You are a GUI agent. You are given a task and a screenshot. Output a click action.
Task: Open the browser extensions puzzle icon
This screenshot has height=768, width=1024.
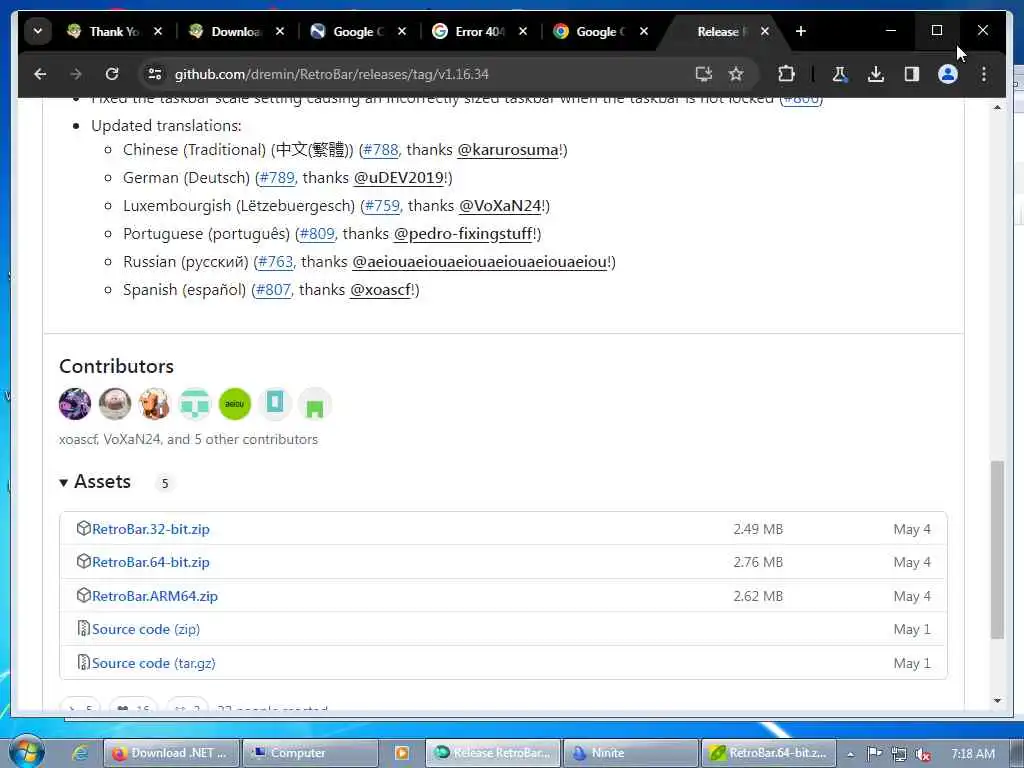point(786,74)
